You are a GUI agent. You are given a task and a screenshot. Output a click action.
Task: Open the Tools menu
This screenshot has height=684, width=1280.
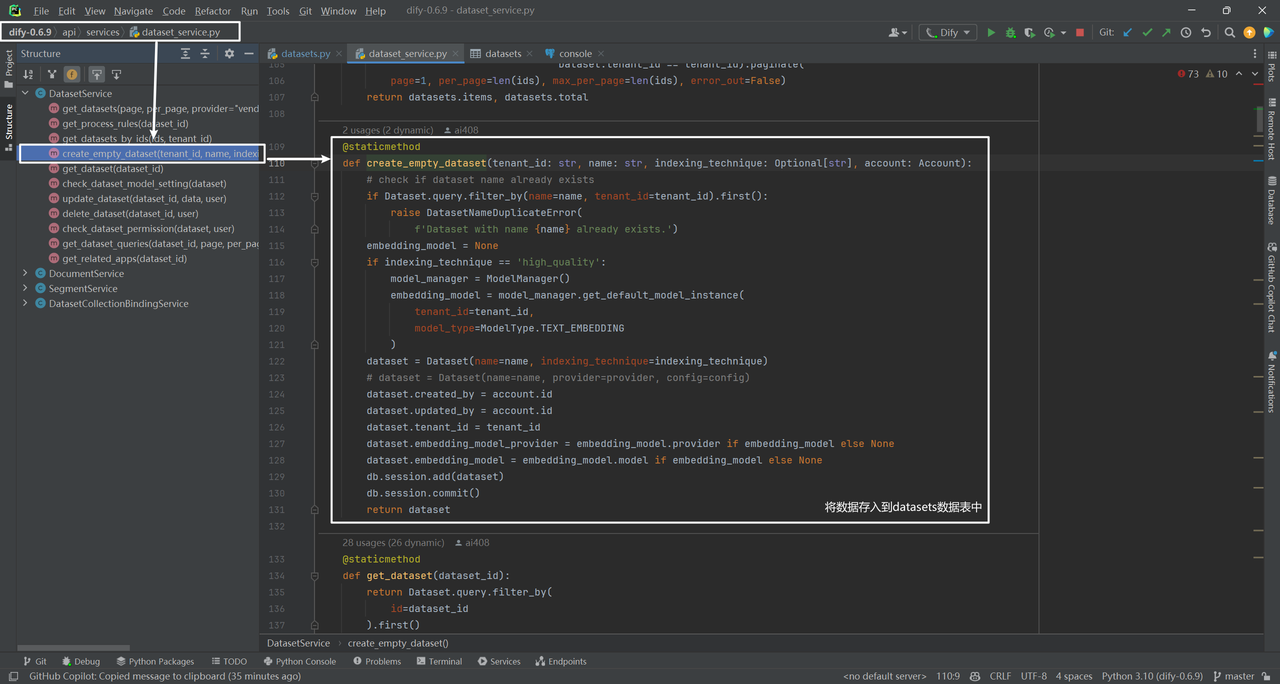[278, 11]
